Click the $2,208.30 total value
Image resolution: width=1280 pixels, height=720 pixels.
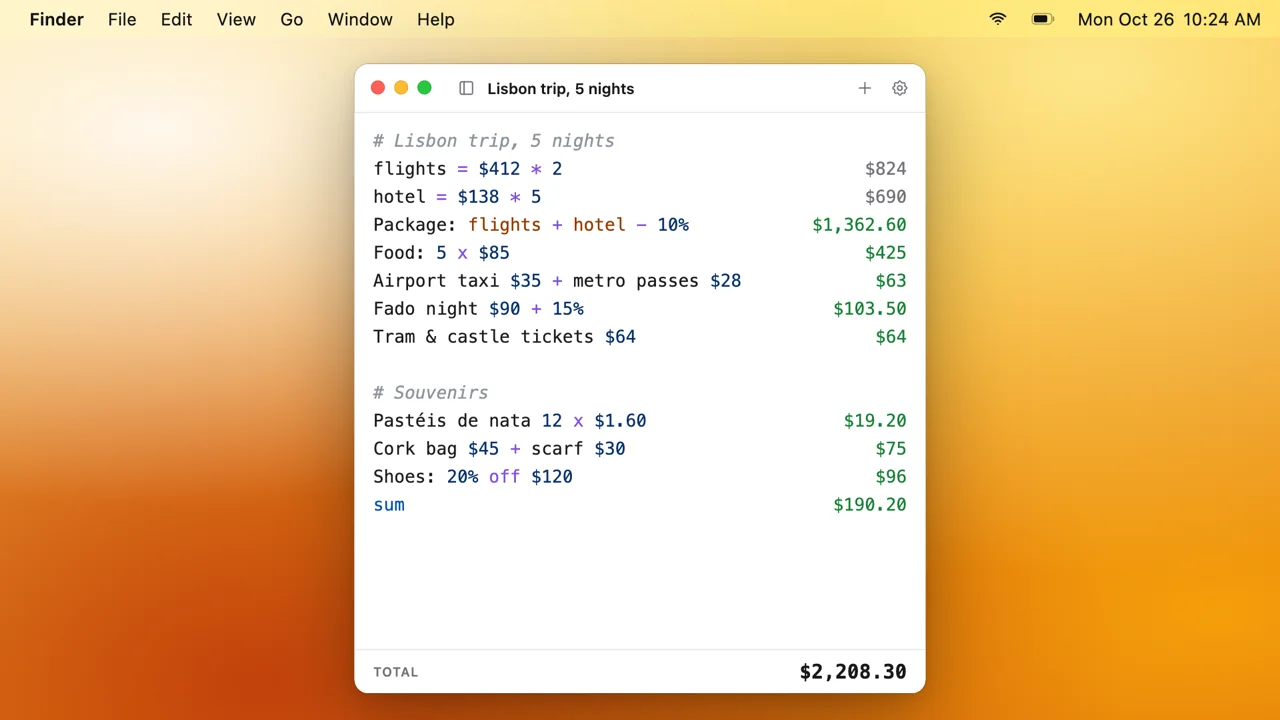853,672
